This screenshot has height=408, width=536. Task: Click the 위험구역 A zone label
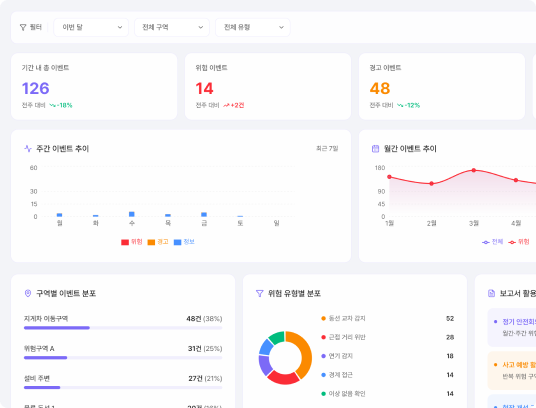pos(39,349)
